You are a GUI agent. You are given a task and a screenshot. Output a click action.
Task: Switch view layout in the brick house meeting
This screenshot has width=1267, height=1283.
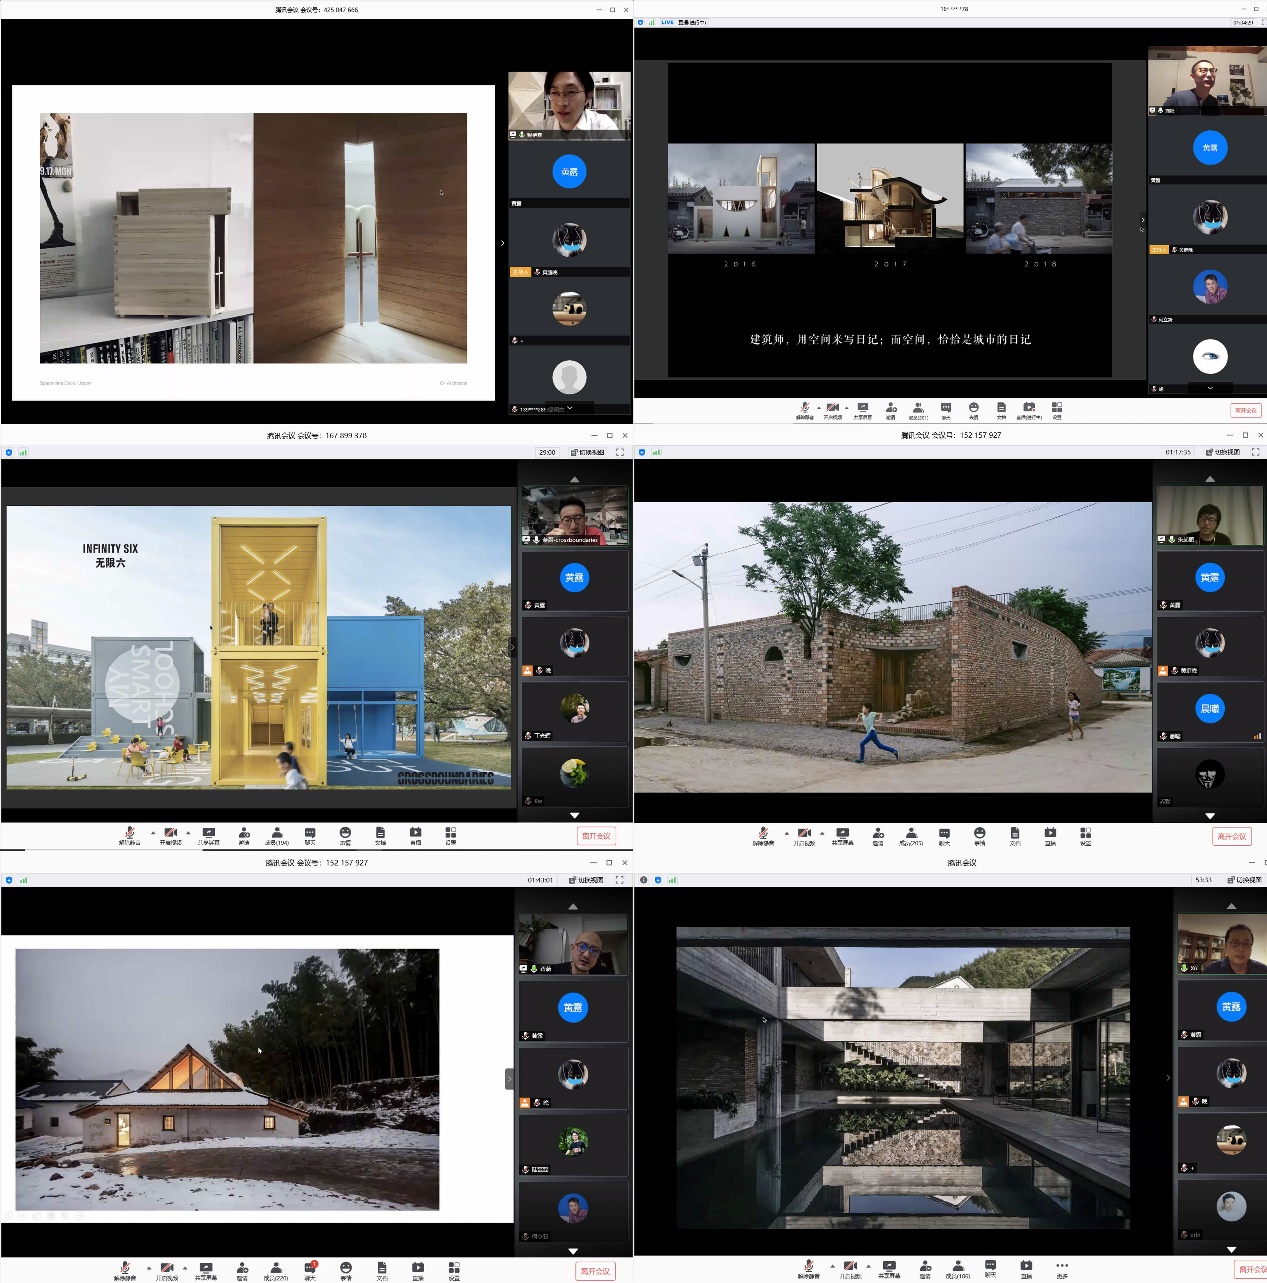tap(1225, 452)
